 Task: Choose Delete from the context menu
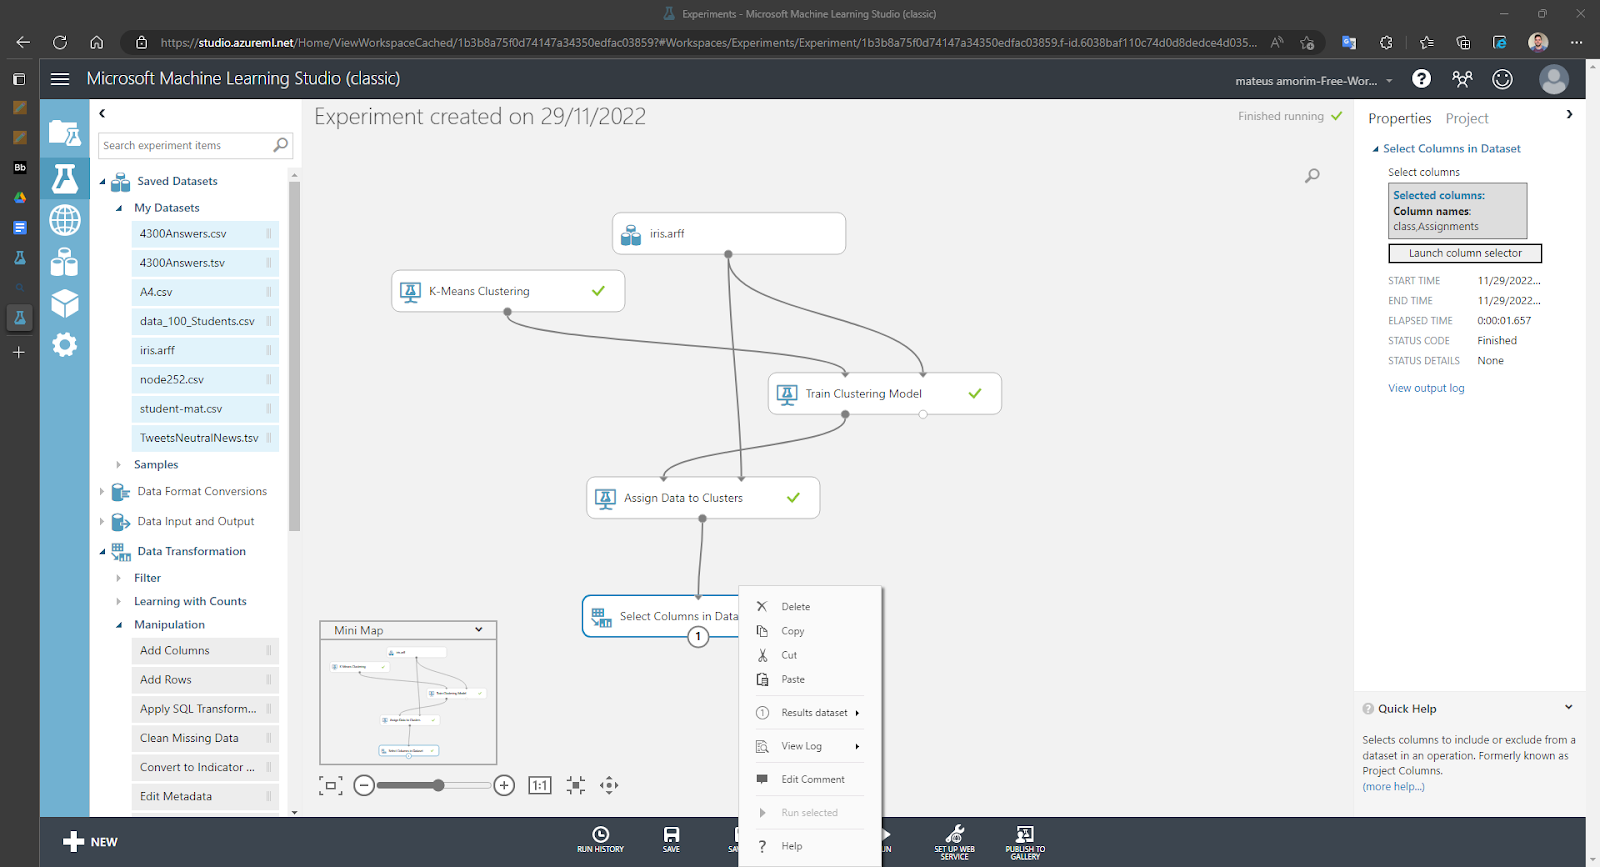pos(796,607)
